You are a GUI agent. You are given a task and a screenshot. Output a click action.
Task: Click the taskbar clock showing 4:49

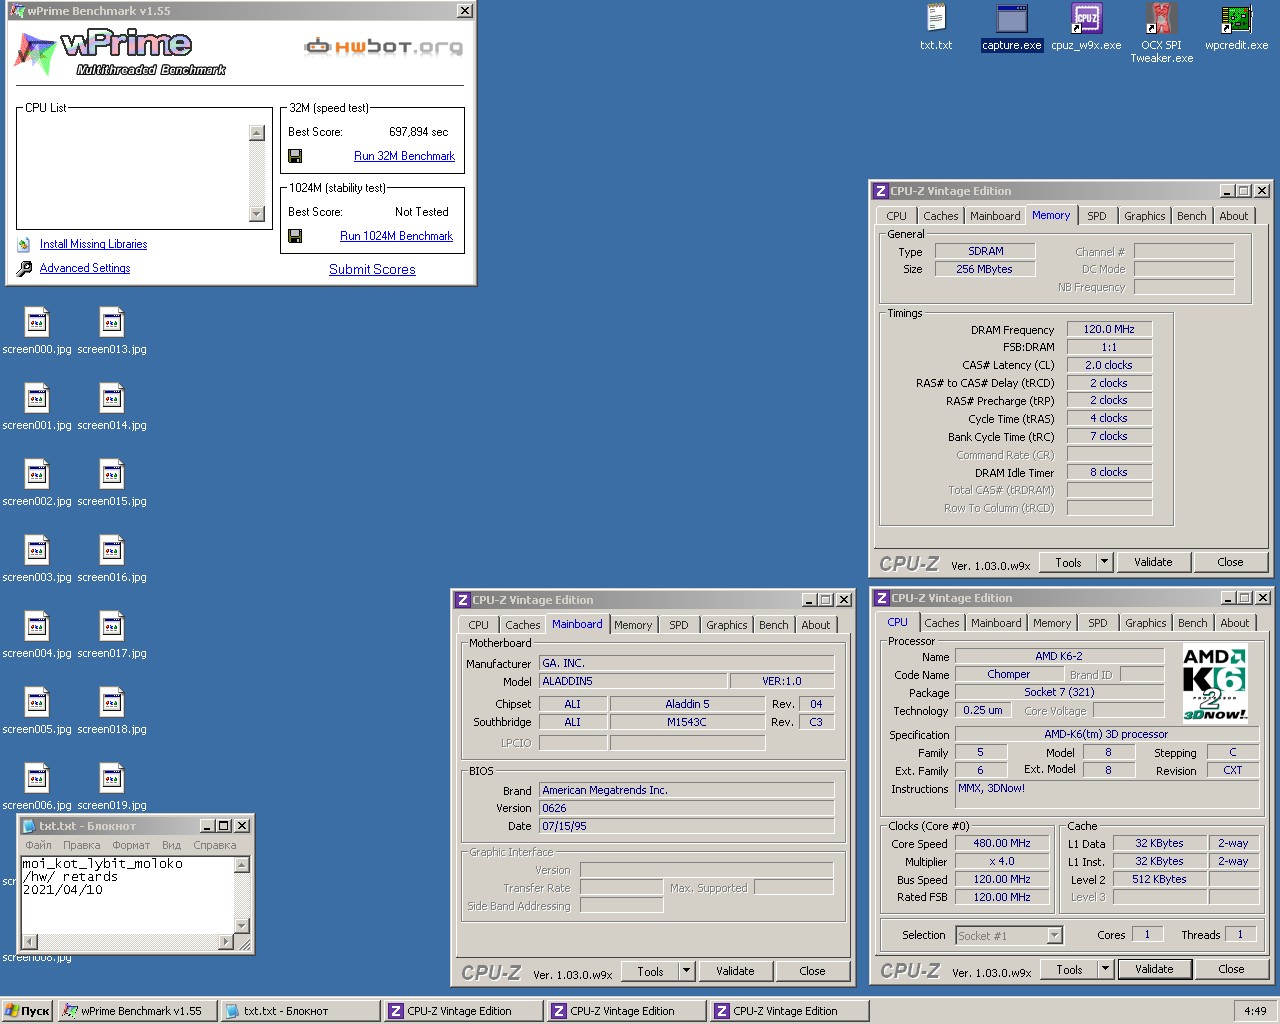coord(1255,1011)
